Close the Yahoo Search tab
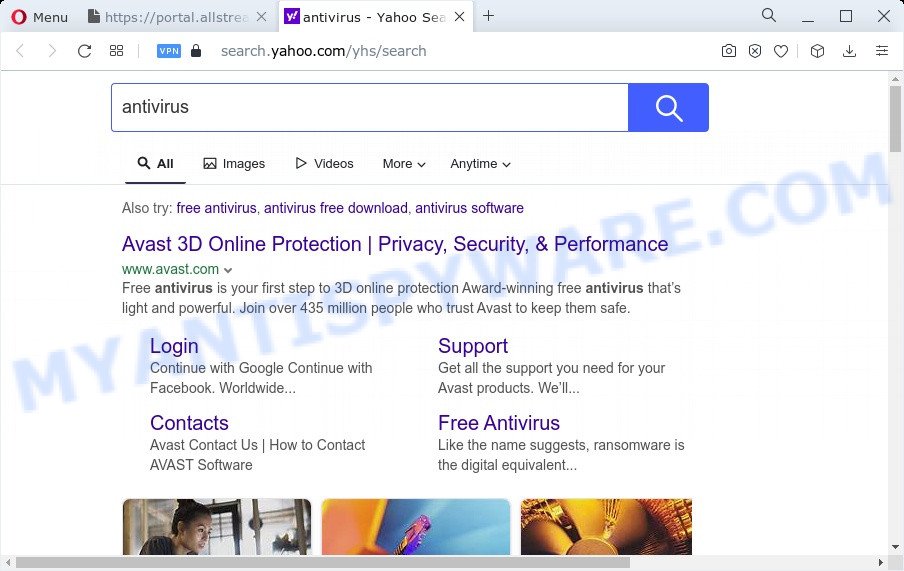 click(459, 17)
